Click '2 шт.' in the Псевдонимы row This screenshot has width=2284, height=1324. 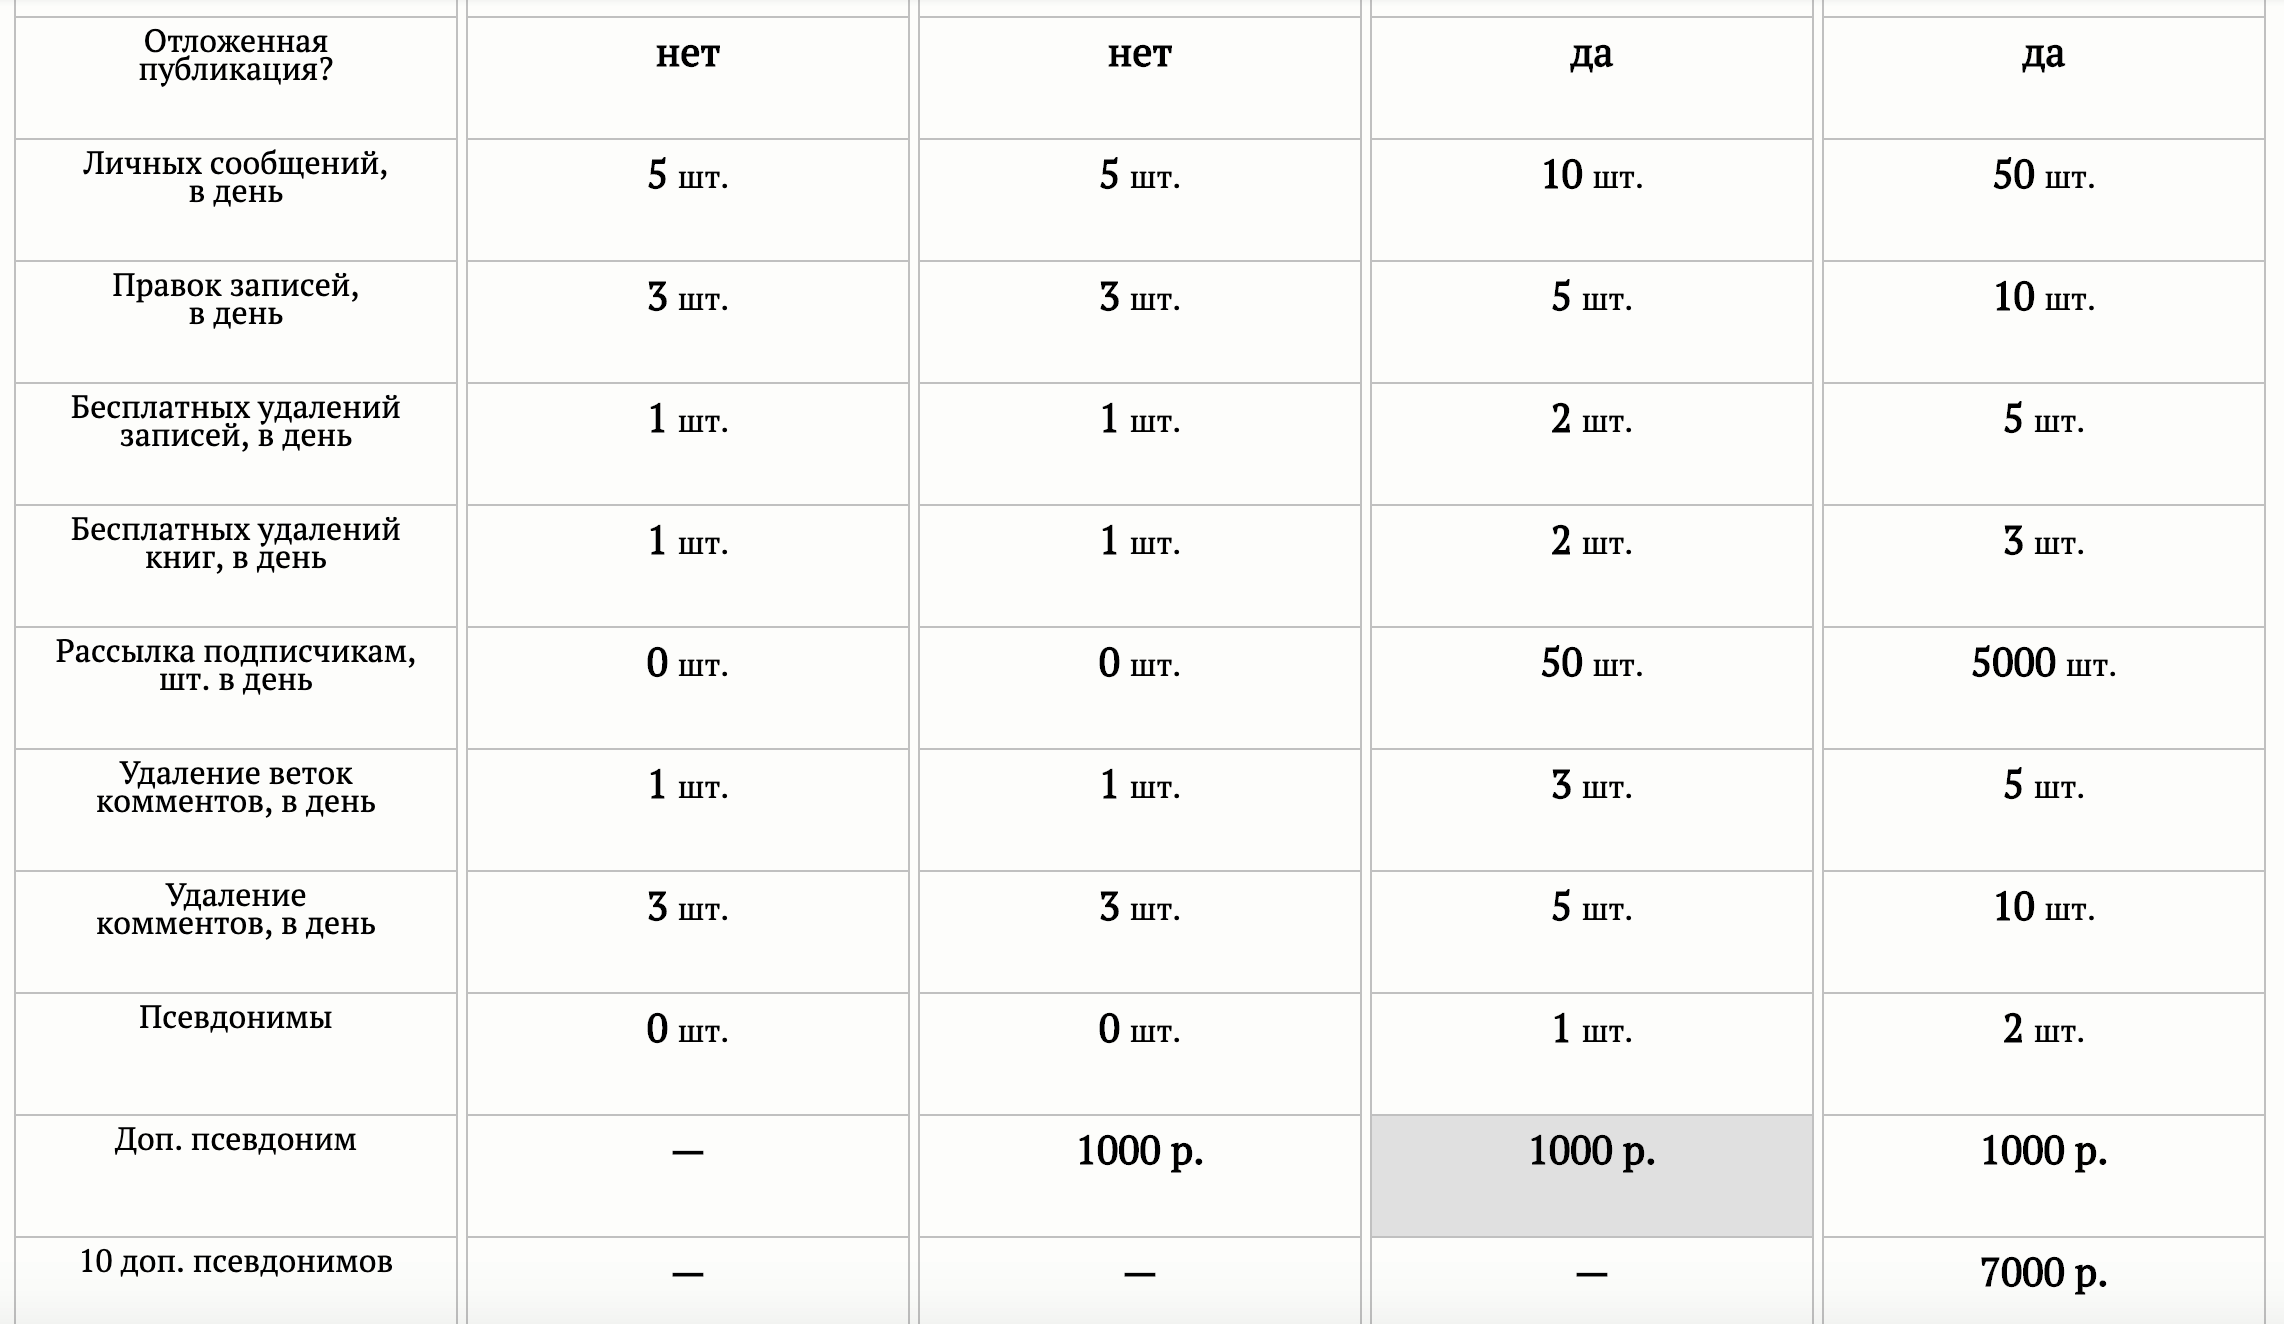(x=2043, y=1030)
